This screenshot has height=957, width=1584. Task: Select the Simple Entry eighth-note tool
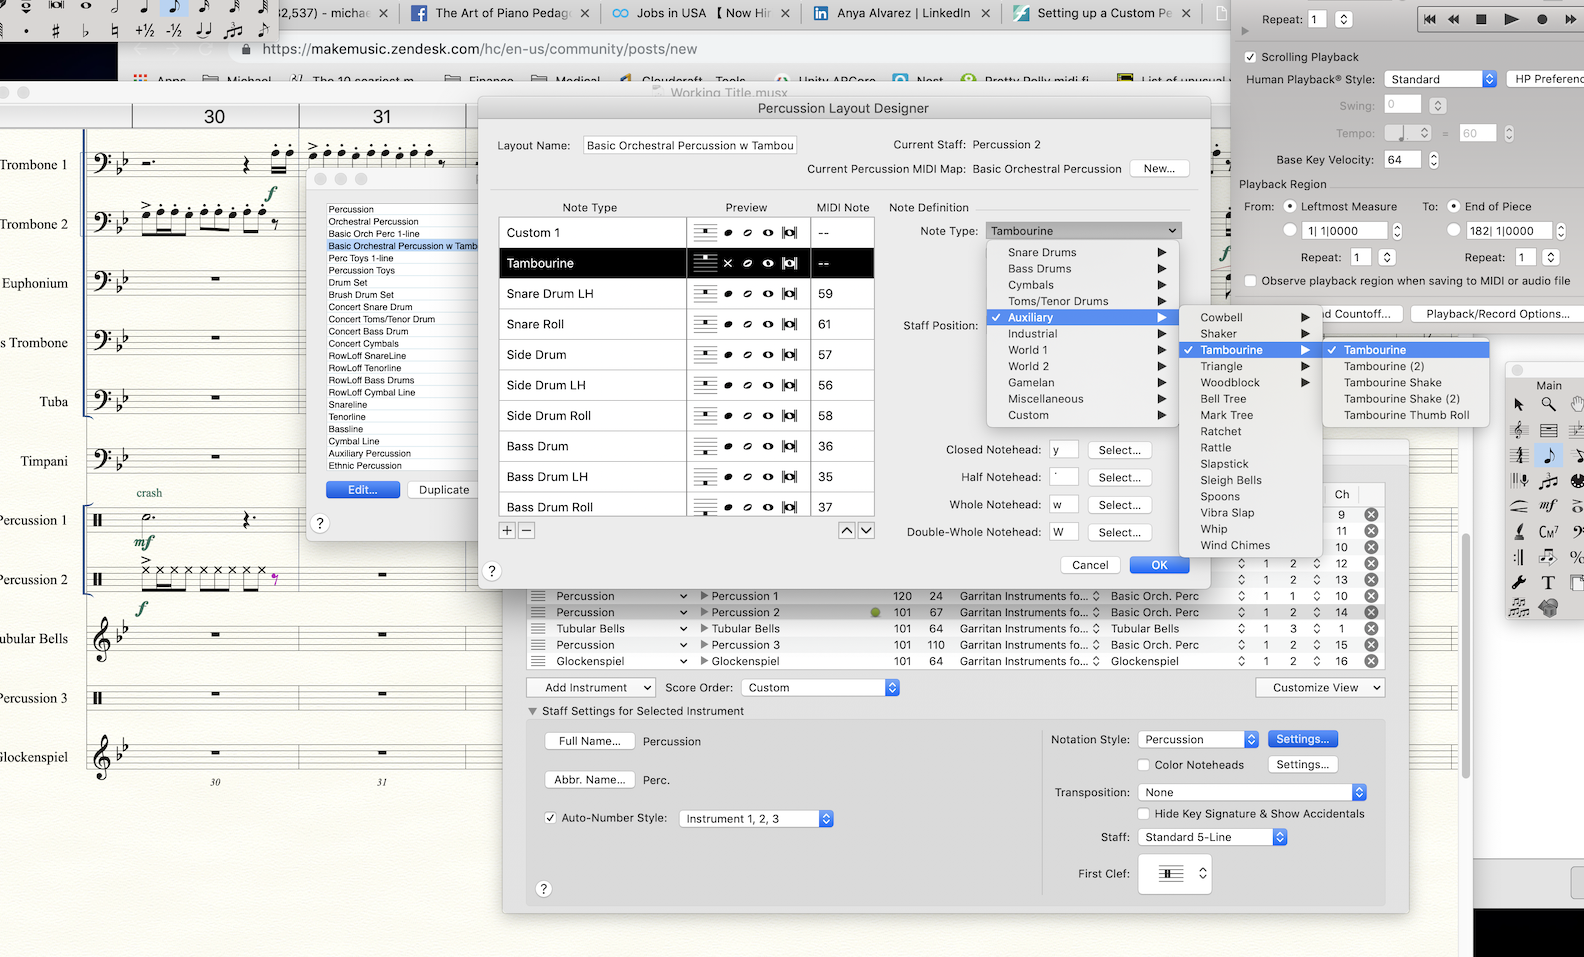pyautogui.click(x=1548, y=455)
